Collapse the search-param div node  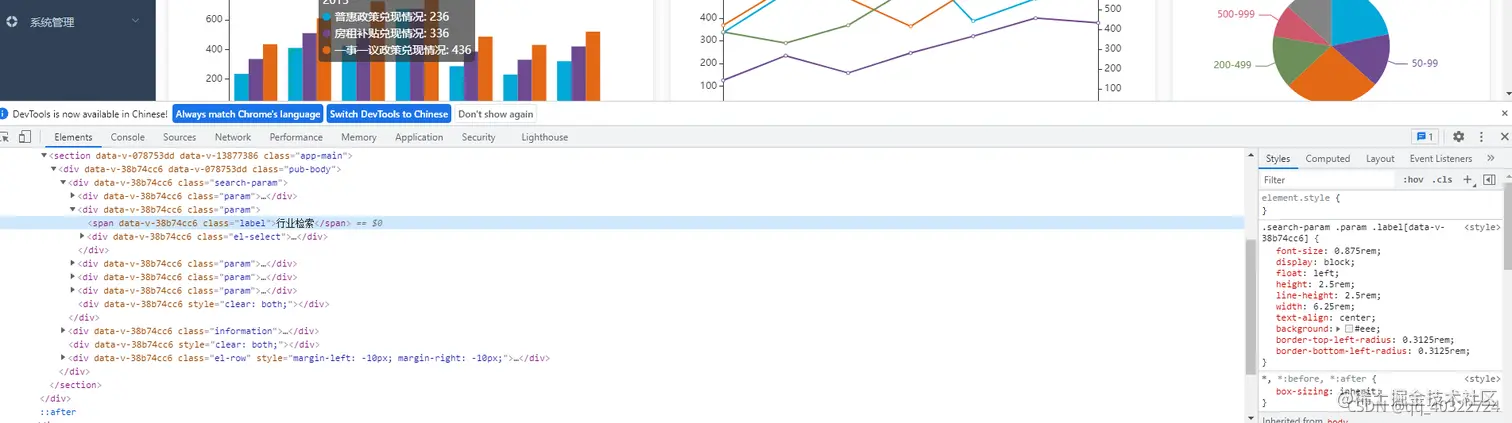pos(63,183)
